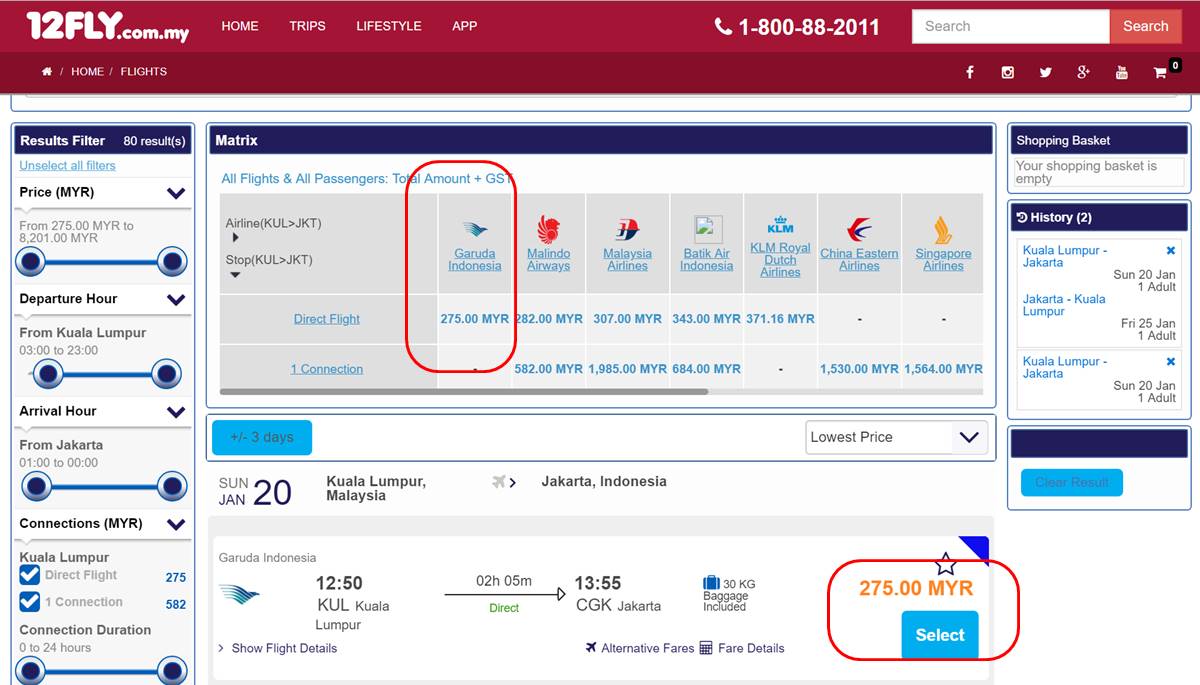1200x685 pixels.
Task: Click the KLM Royal Dutch logo
Action: point(780,225)
